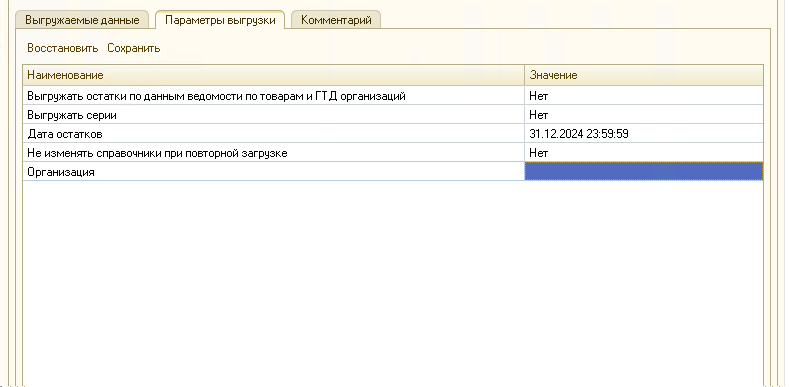
Task: Click empty area below the Организация row
Action: (392, 282)
